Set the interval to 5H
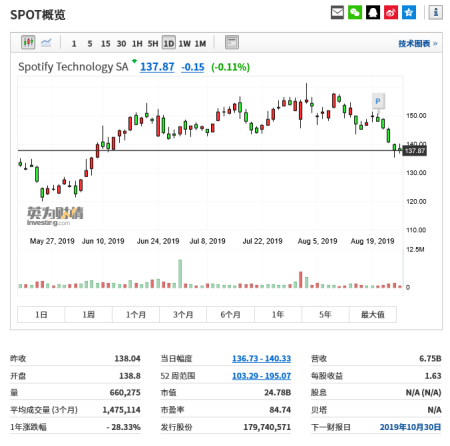This screenshot has height=446, width=450. click(153, 44)
